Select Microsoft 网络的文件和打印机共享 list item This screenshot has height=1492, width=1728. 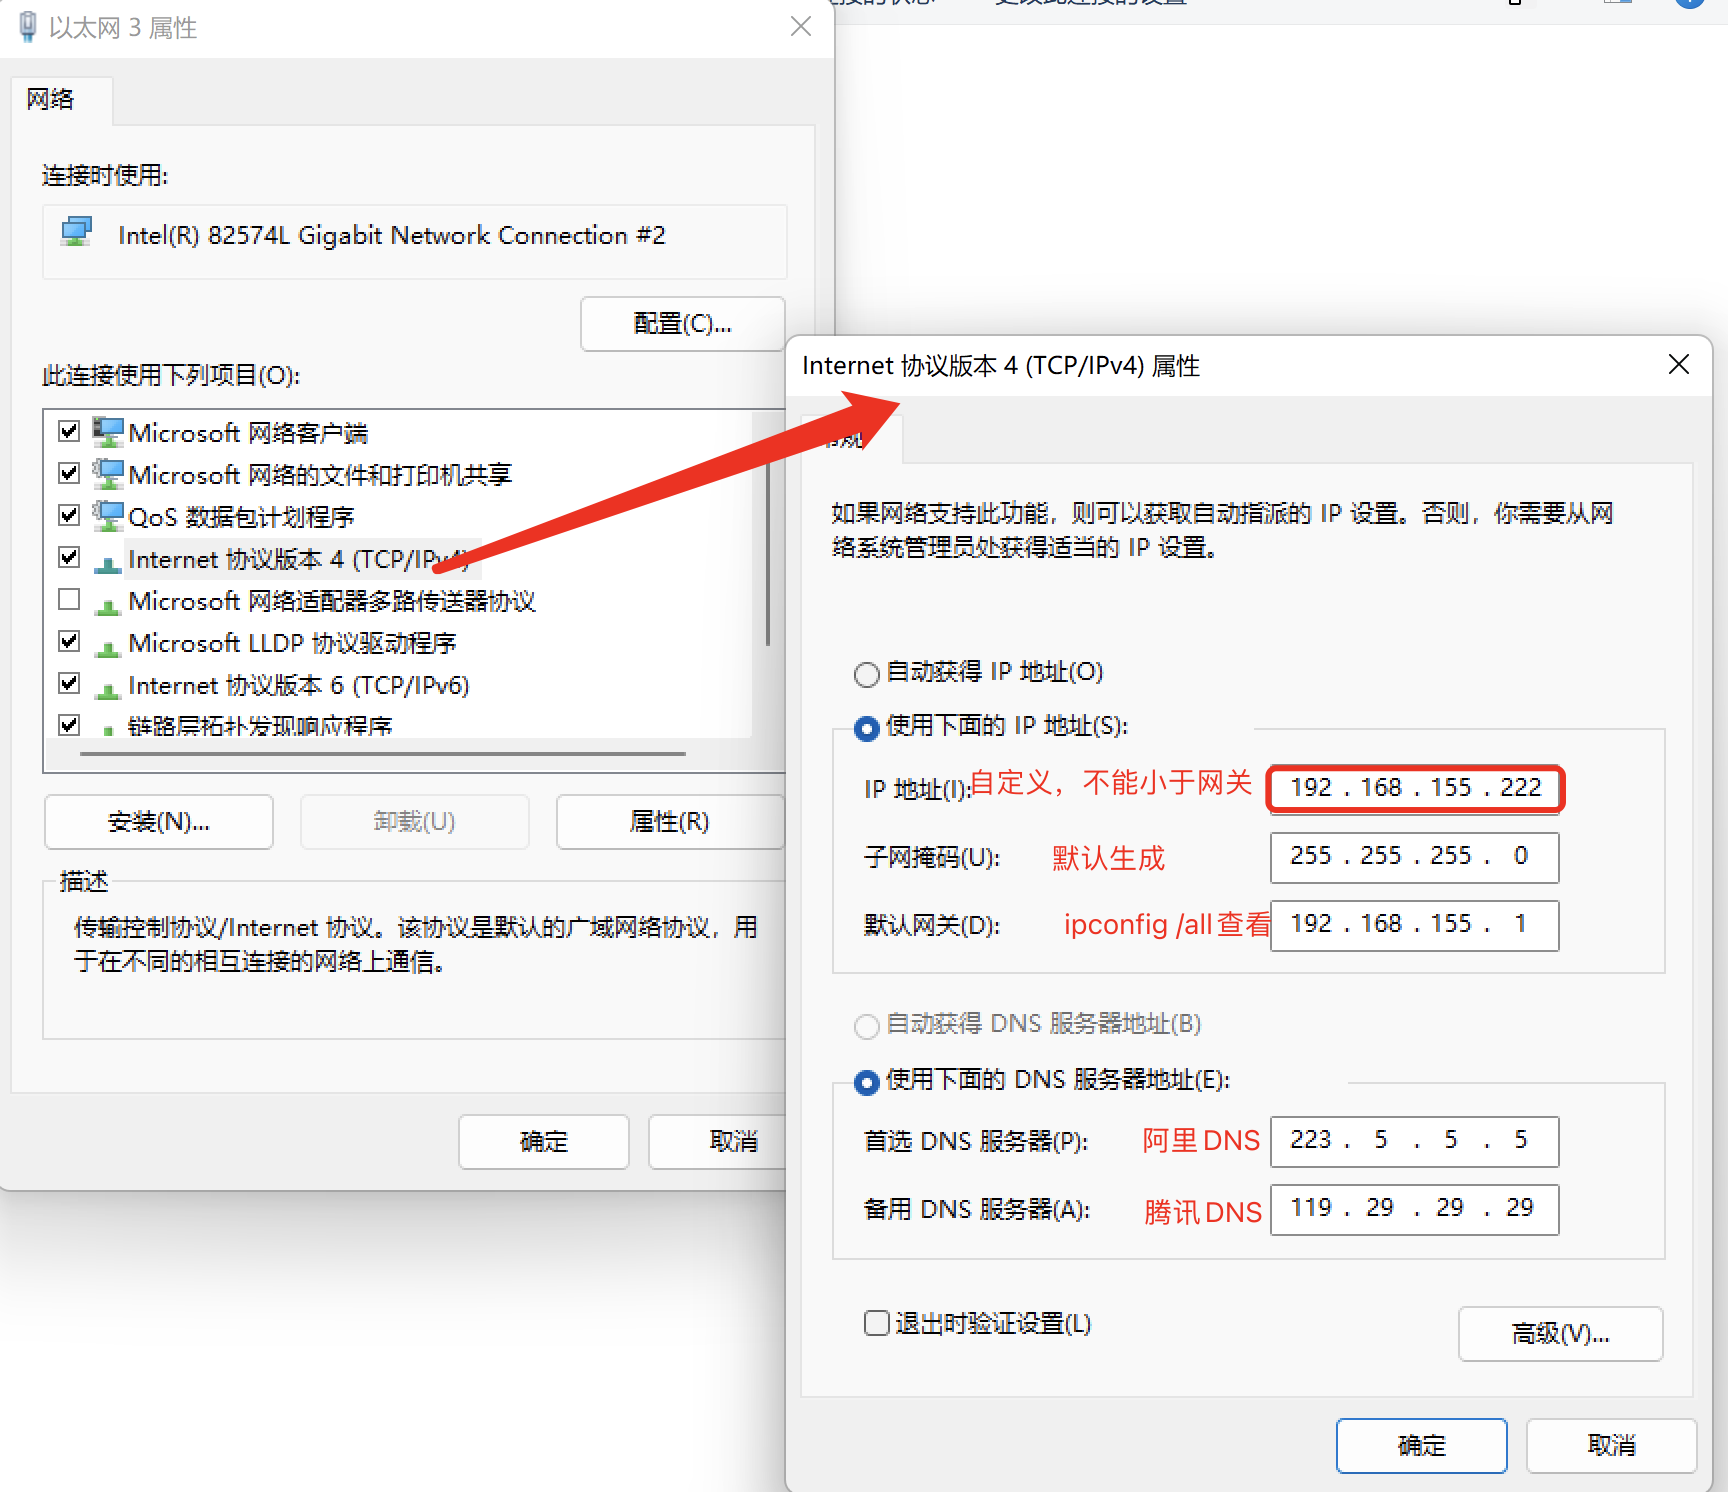pyautogui.click(x=320, y=475)
